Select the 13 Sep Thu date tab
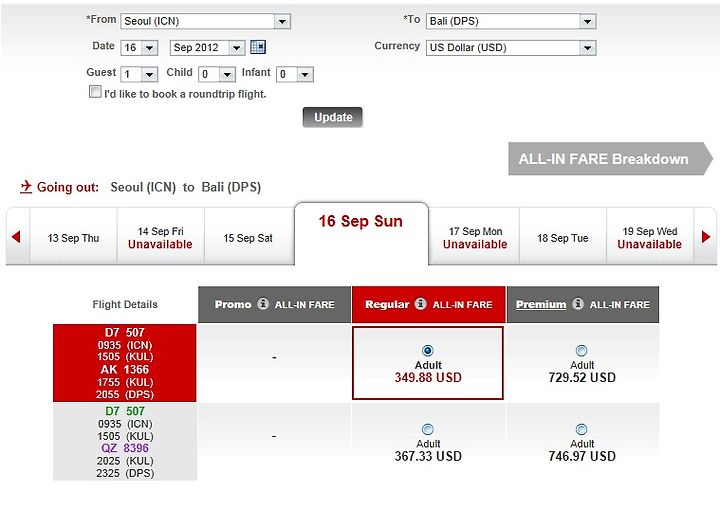 (73, 238)
